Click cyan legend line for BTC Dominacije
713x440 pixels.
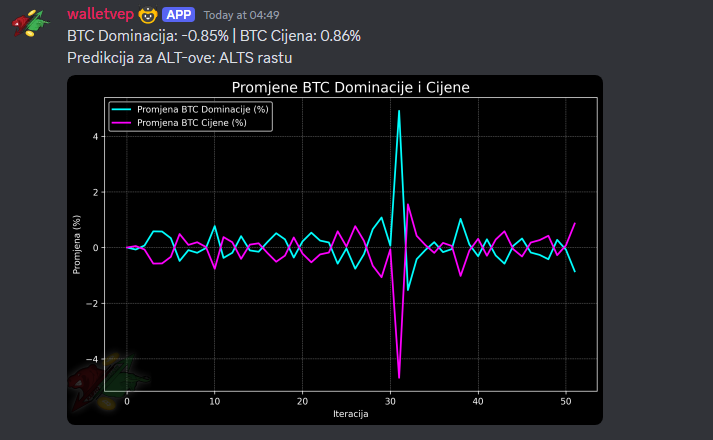[x=121, y=109]
